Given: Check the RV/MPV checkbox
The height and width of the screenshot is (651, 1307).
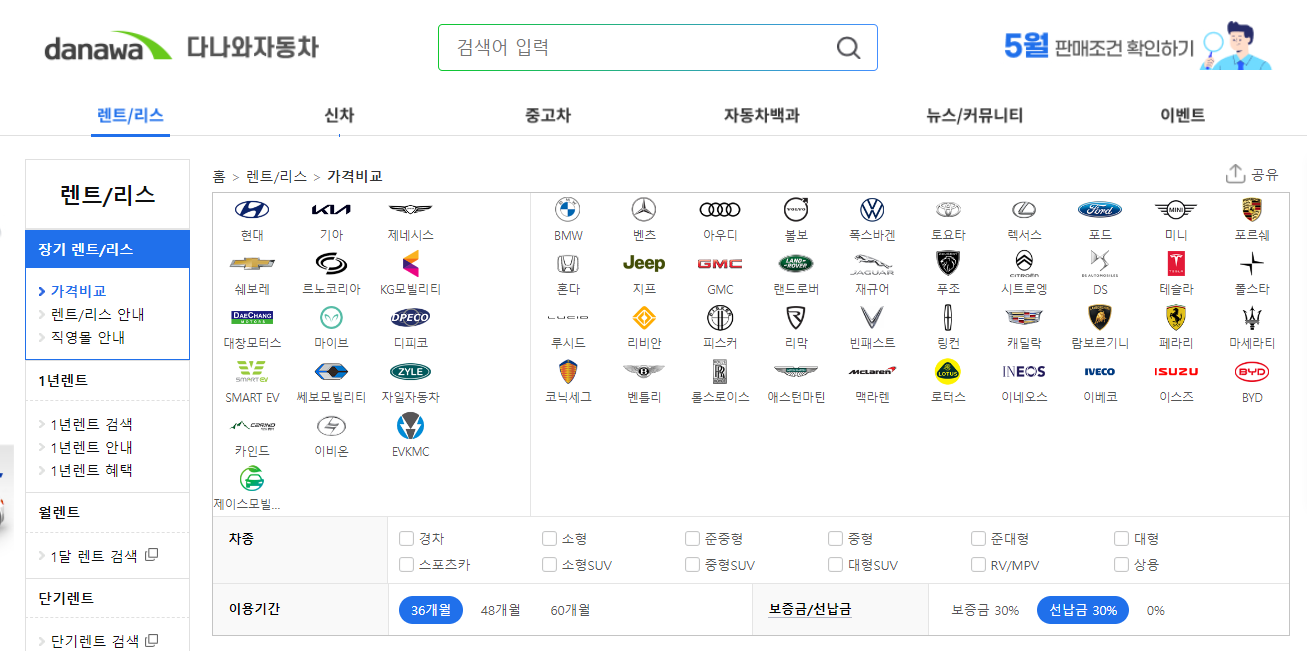Looking at the screenshot, I should pyautogui.click(x=978, y=565).
